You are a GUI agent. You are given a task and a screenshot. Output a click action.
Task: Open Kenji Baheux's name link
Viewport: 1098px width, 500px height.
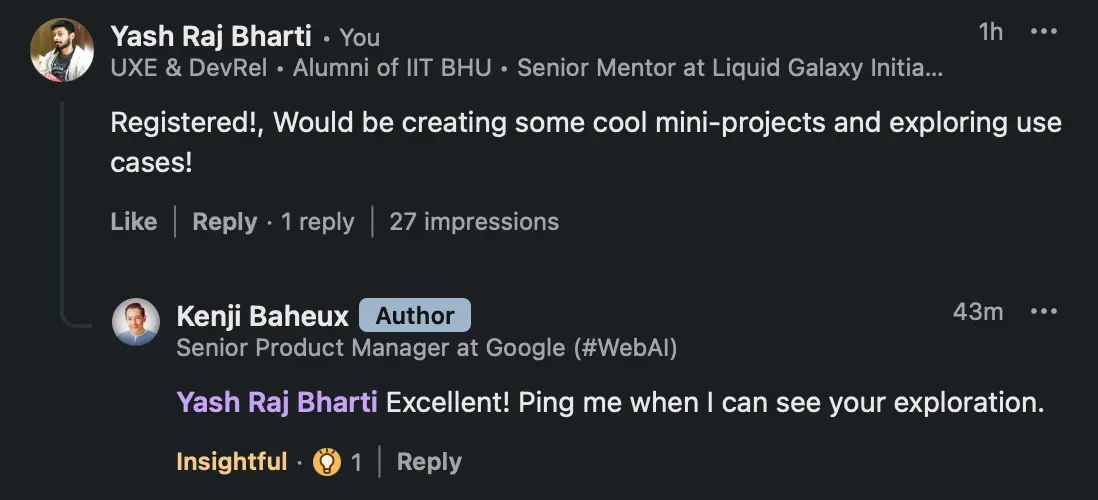[x=263, y=317]
